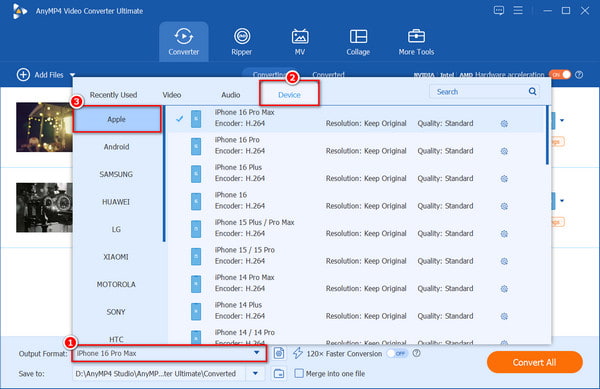This screenshot has width=600, height=389.
Task: Open settings gear for iPhone 16 Pro
Action: [504, 151]
